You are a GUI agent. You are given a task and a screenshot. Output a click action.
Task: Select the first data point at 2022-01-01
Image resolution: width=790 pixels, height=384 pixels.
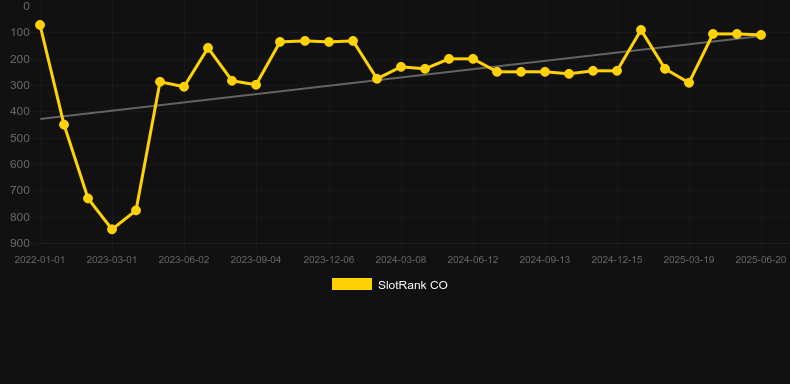[x=40, y=25]
